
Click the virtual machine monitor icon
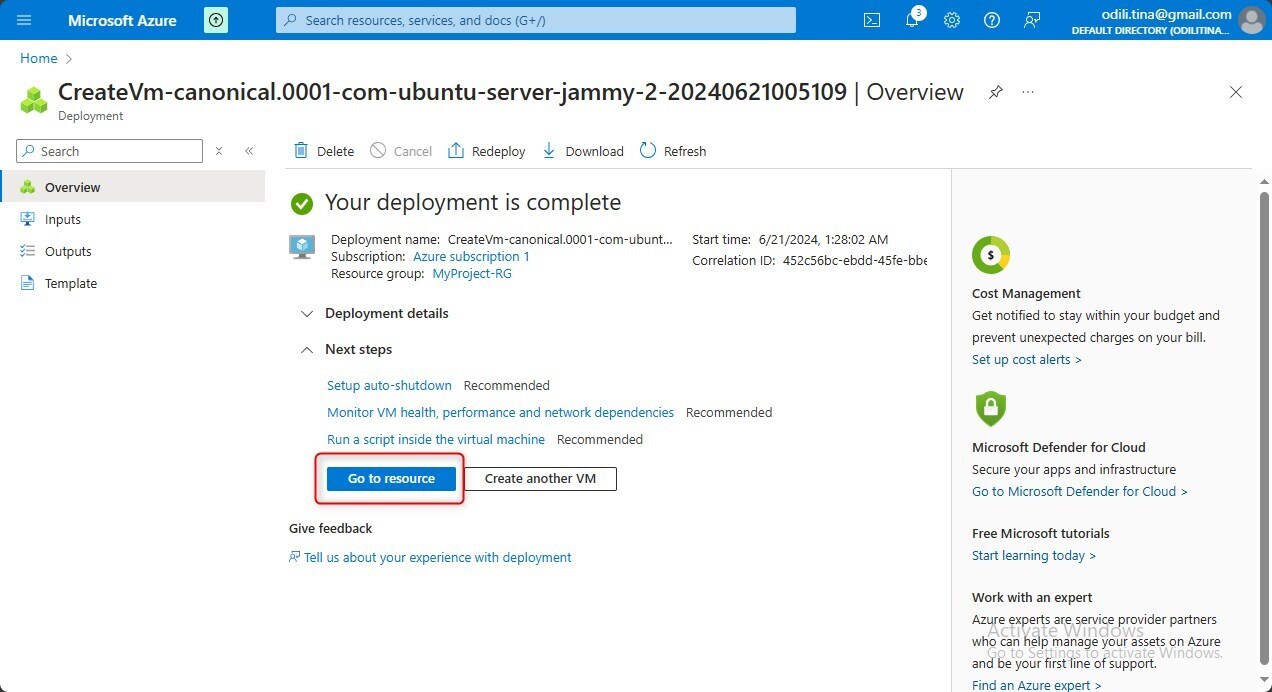coord(302,247)
